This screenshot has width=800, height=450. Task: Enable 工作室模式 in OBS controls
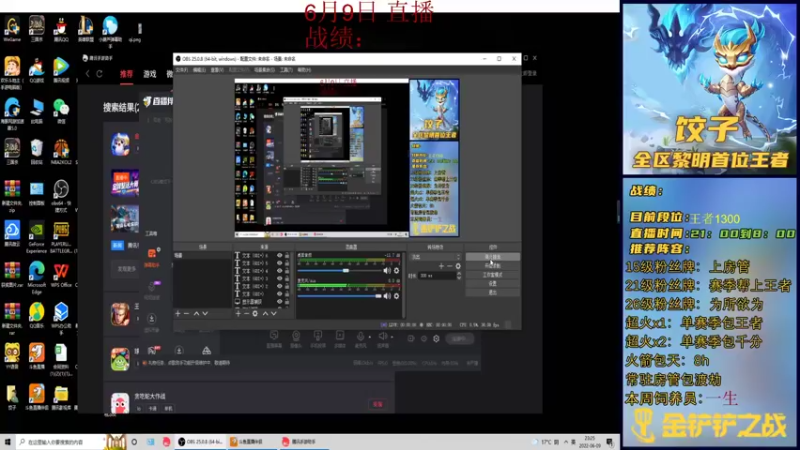[x=492, y=274]
